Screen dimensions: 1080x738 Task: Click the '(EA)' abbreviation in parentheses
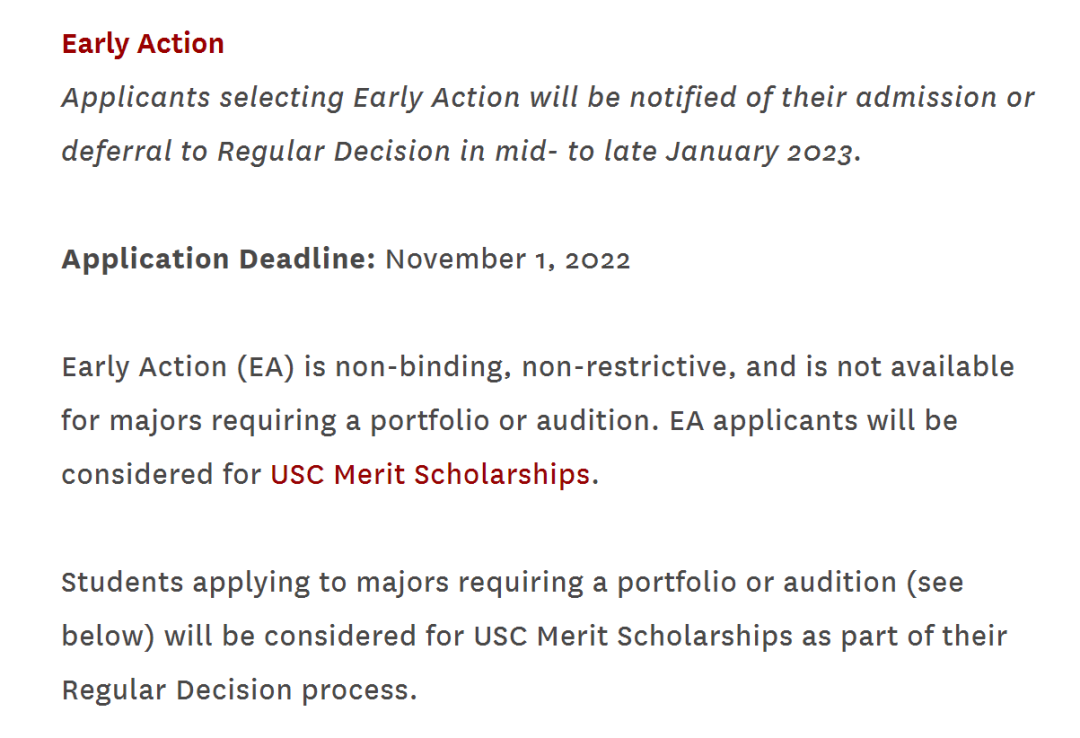click(265, 367)
